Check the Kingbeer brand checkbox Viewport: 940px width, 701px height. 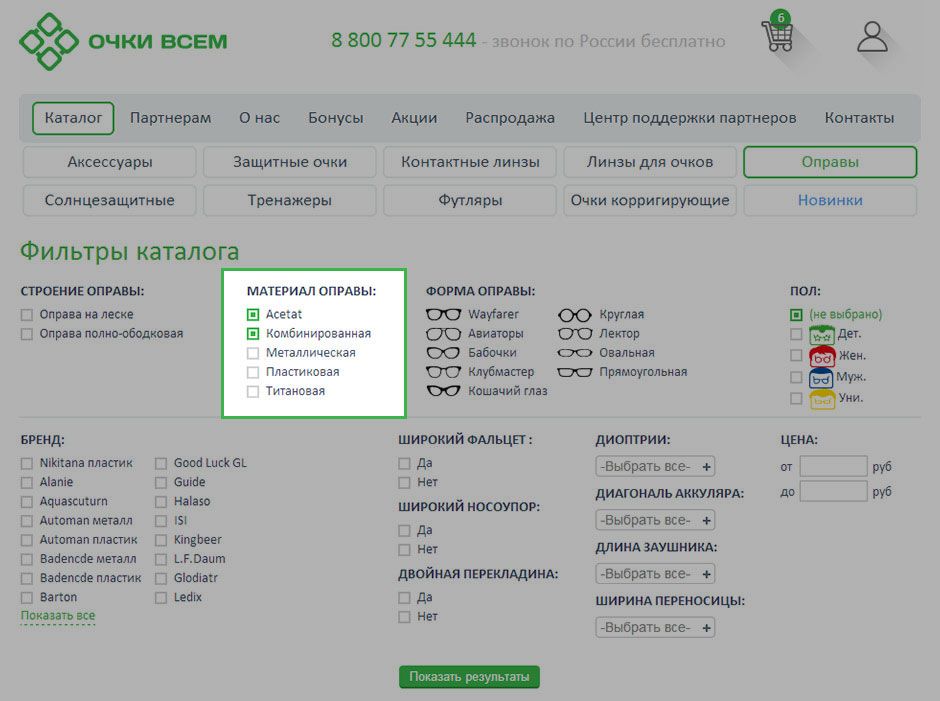pos(161,540)
